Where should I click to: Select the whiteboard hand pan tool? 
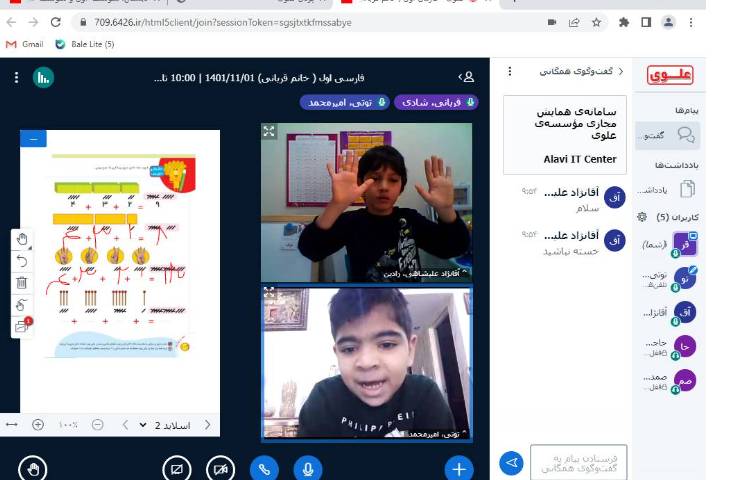point(22,239)
